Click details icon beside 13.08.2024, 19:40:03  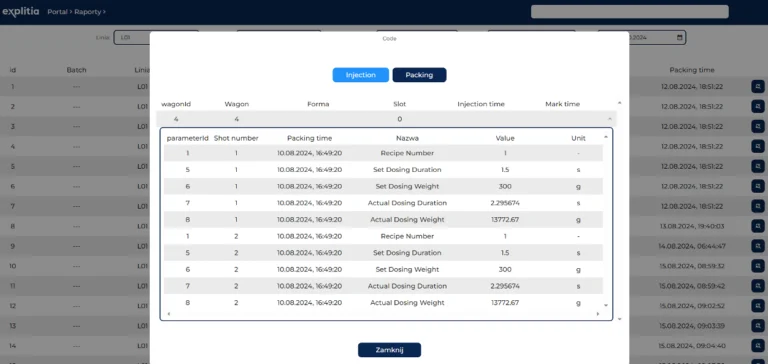(757, 226)
